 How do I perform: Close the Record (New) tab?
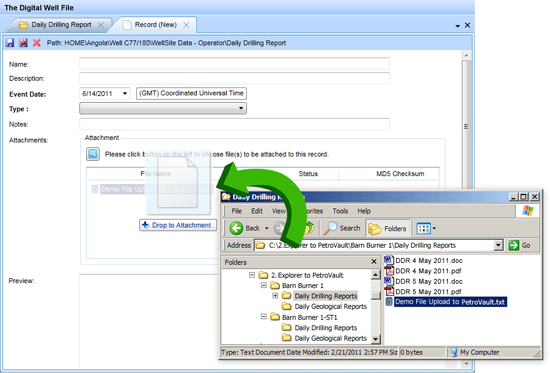click(186, 25)
